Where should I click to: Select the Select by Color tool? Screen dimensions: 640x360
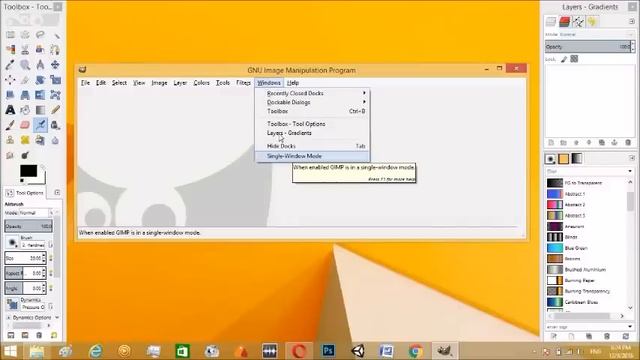10,50
